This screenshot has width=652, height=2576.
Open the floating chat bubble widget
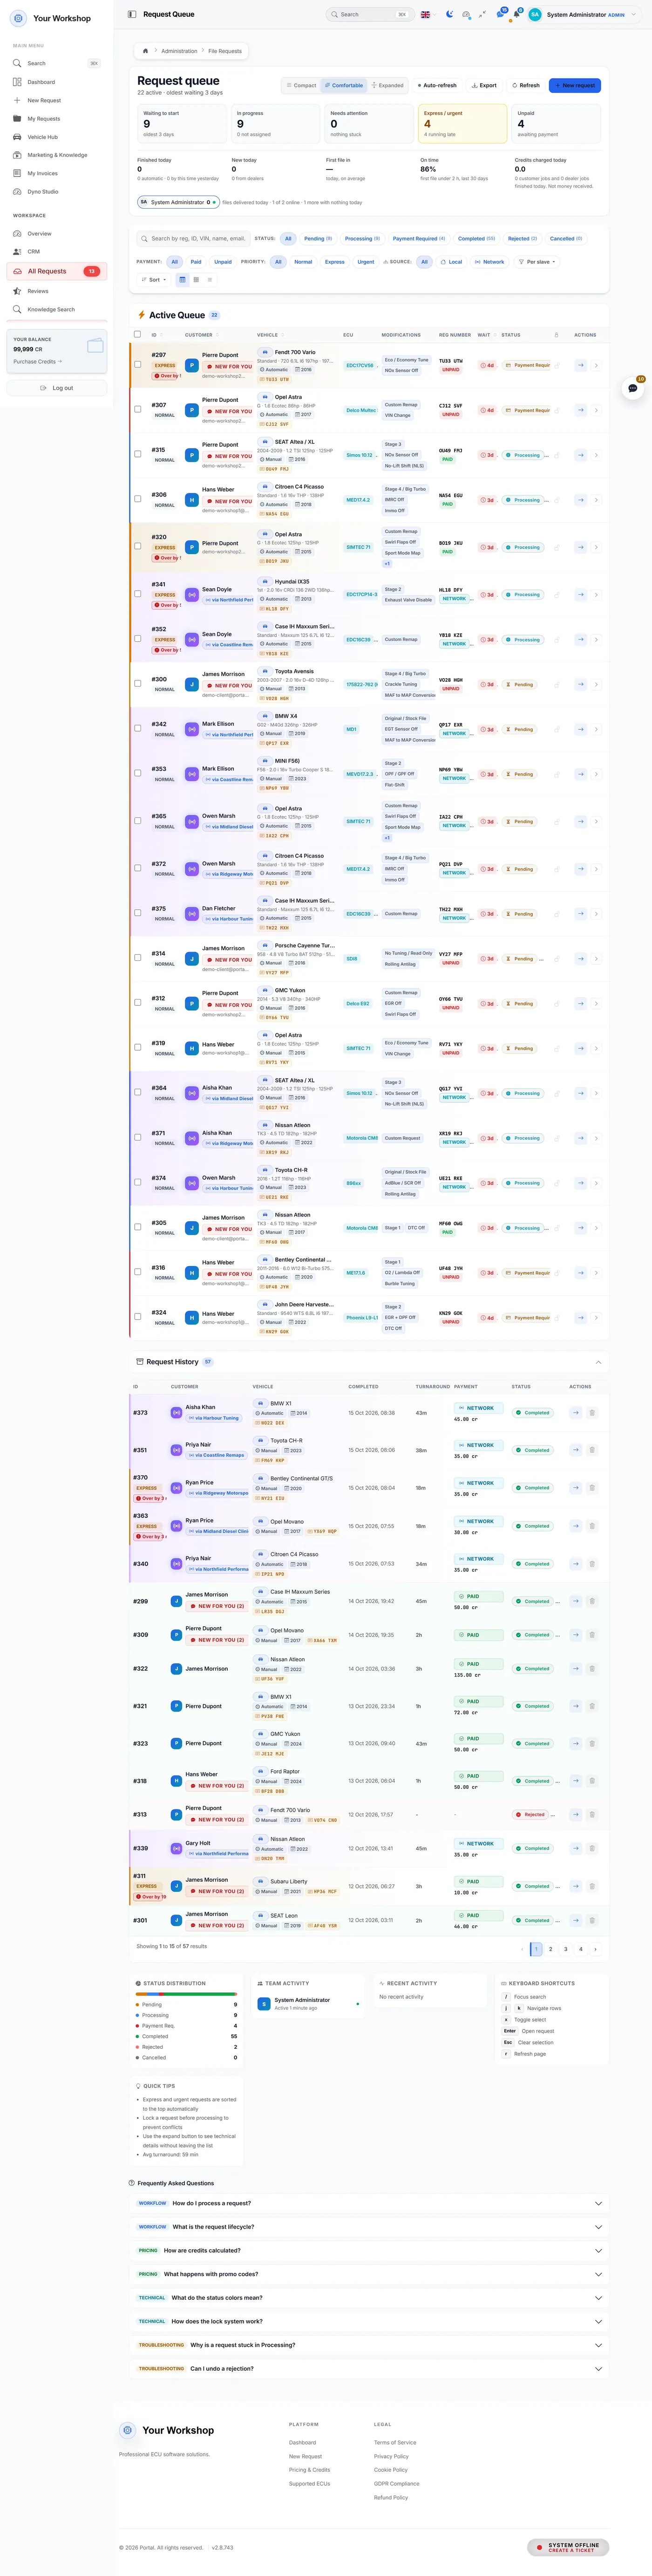633,388
